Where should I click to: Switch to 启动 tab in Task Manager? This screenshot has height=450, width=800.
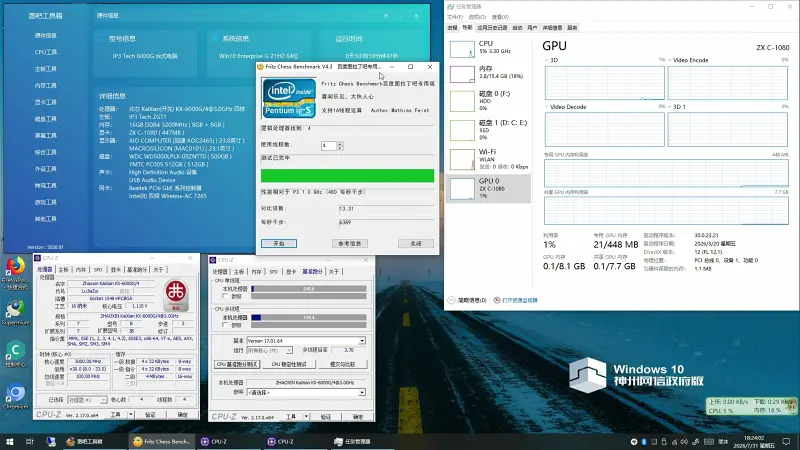click(517, 28)
